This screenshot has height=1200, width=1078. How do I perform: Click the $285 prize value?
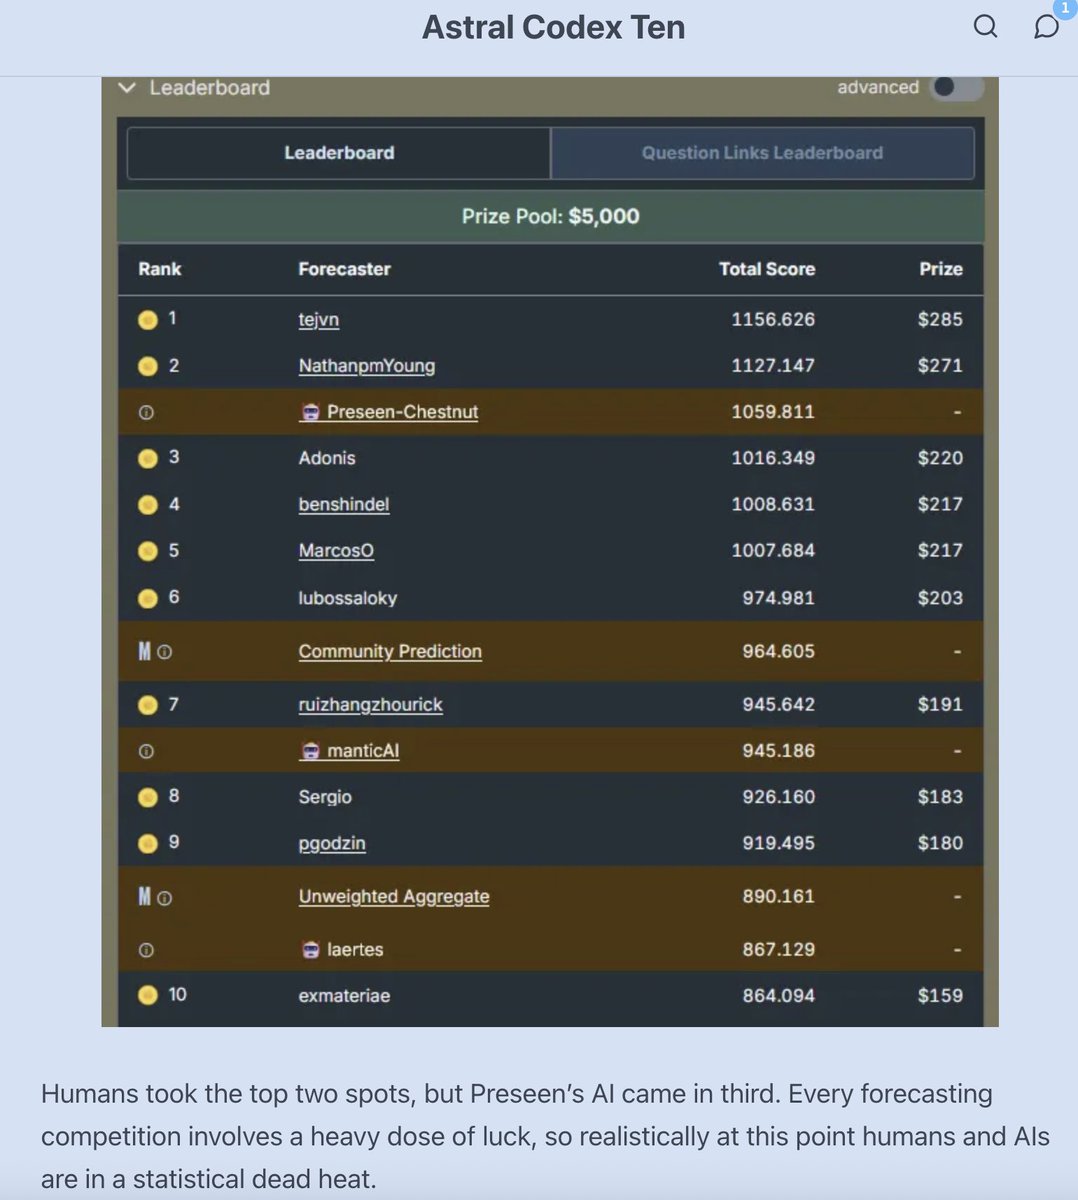940,320
